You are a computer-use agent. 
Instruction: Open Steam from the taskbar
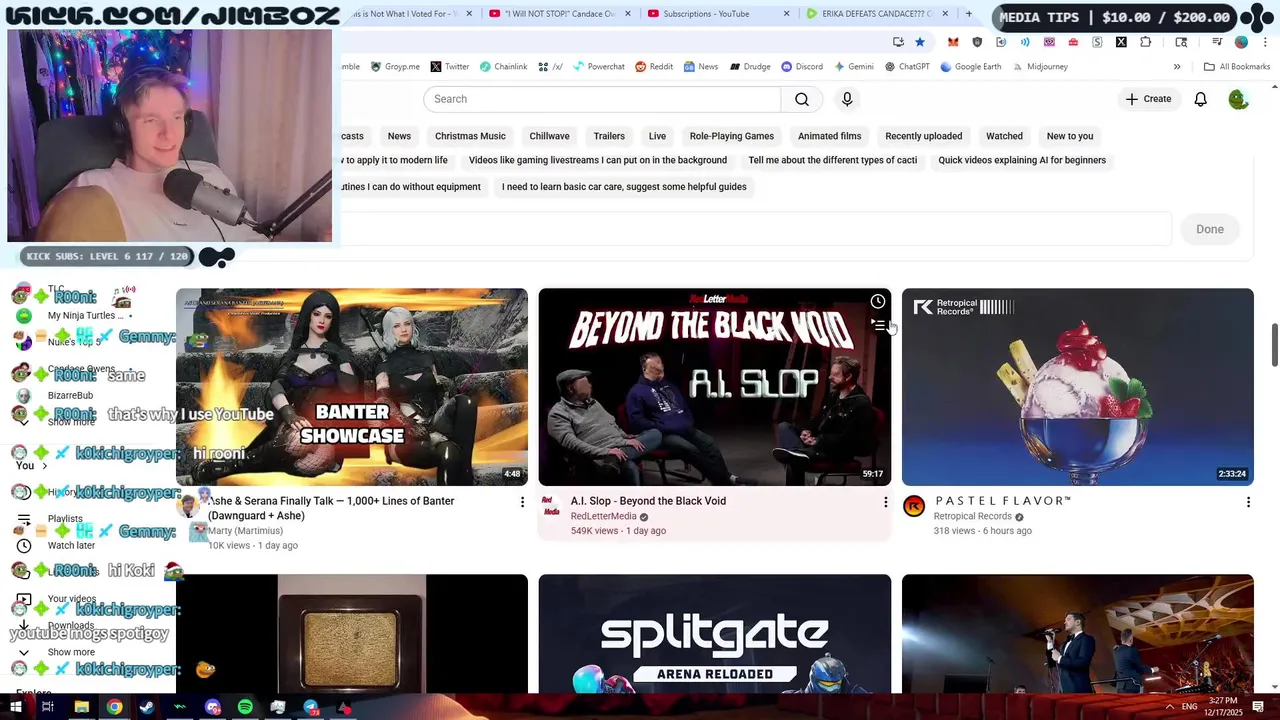147,707
